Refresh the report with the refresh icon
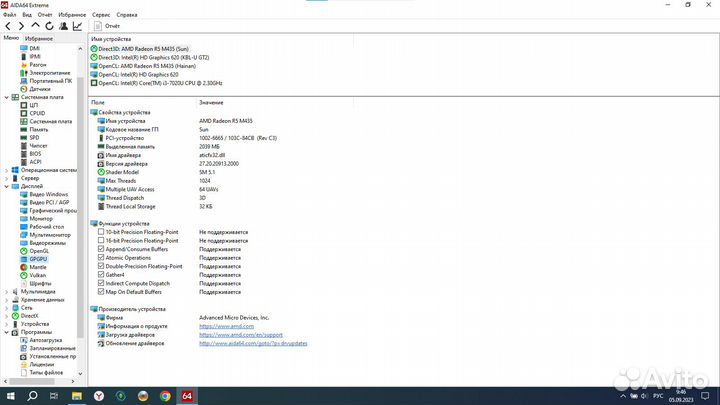The image size is (720, 405). click(x=49, y=26)
